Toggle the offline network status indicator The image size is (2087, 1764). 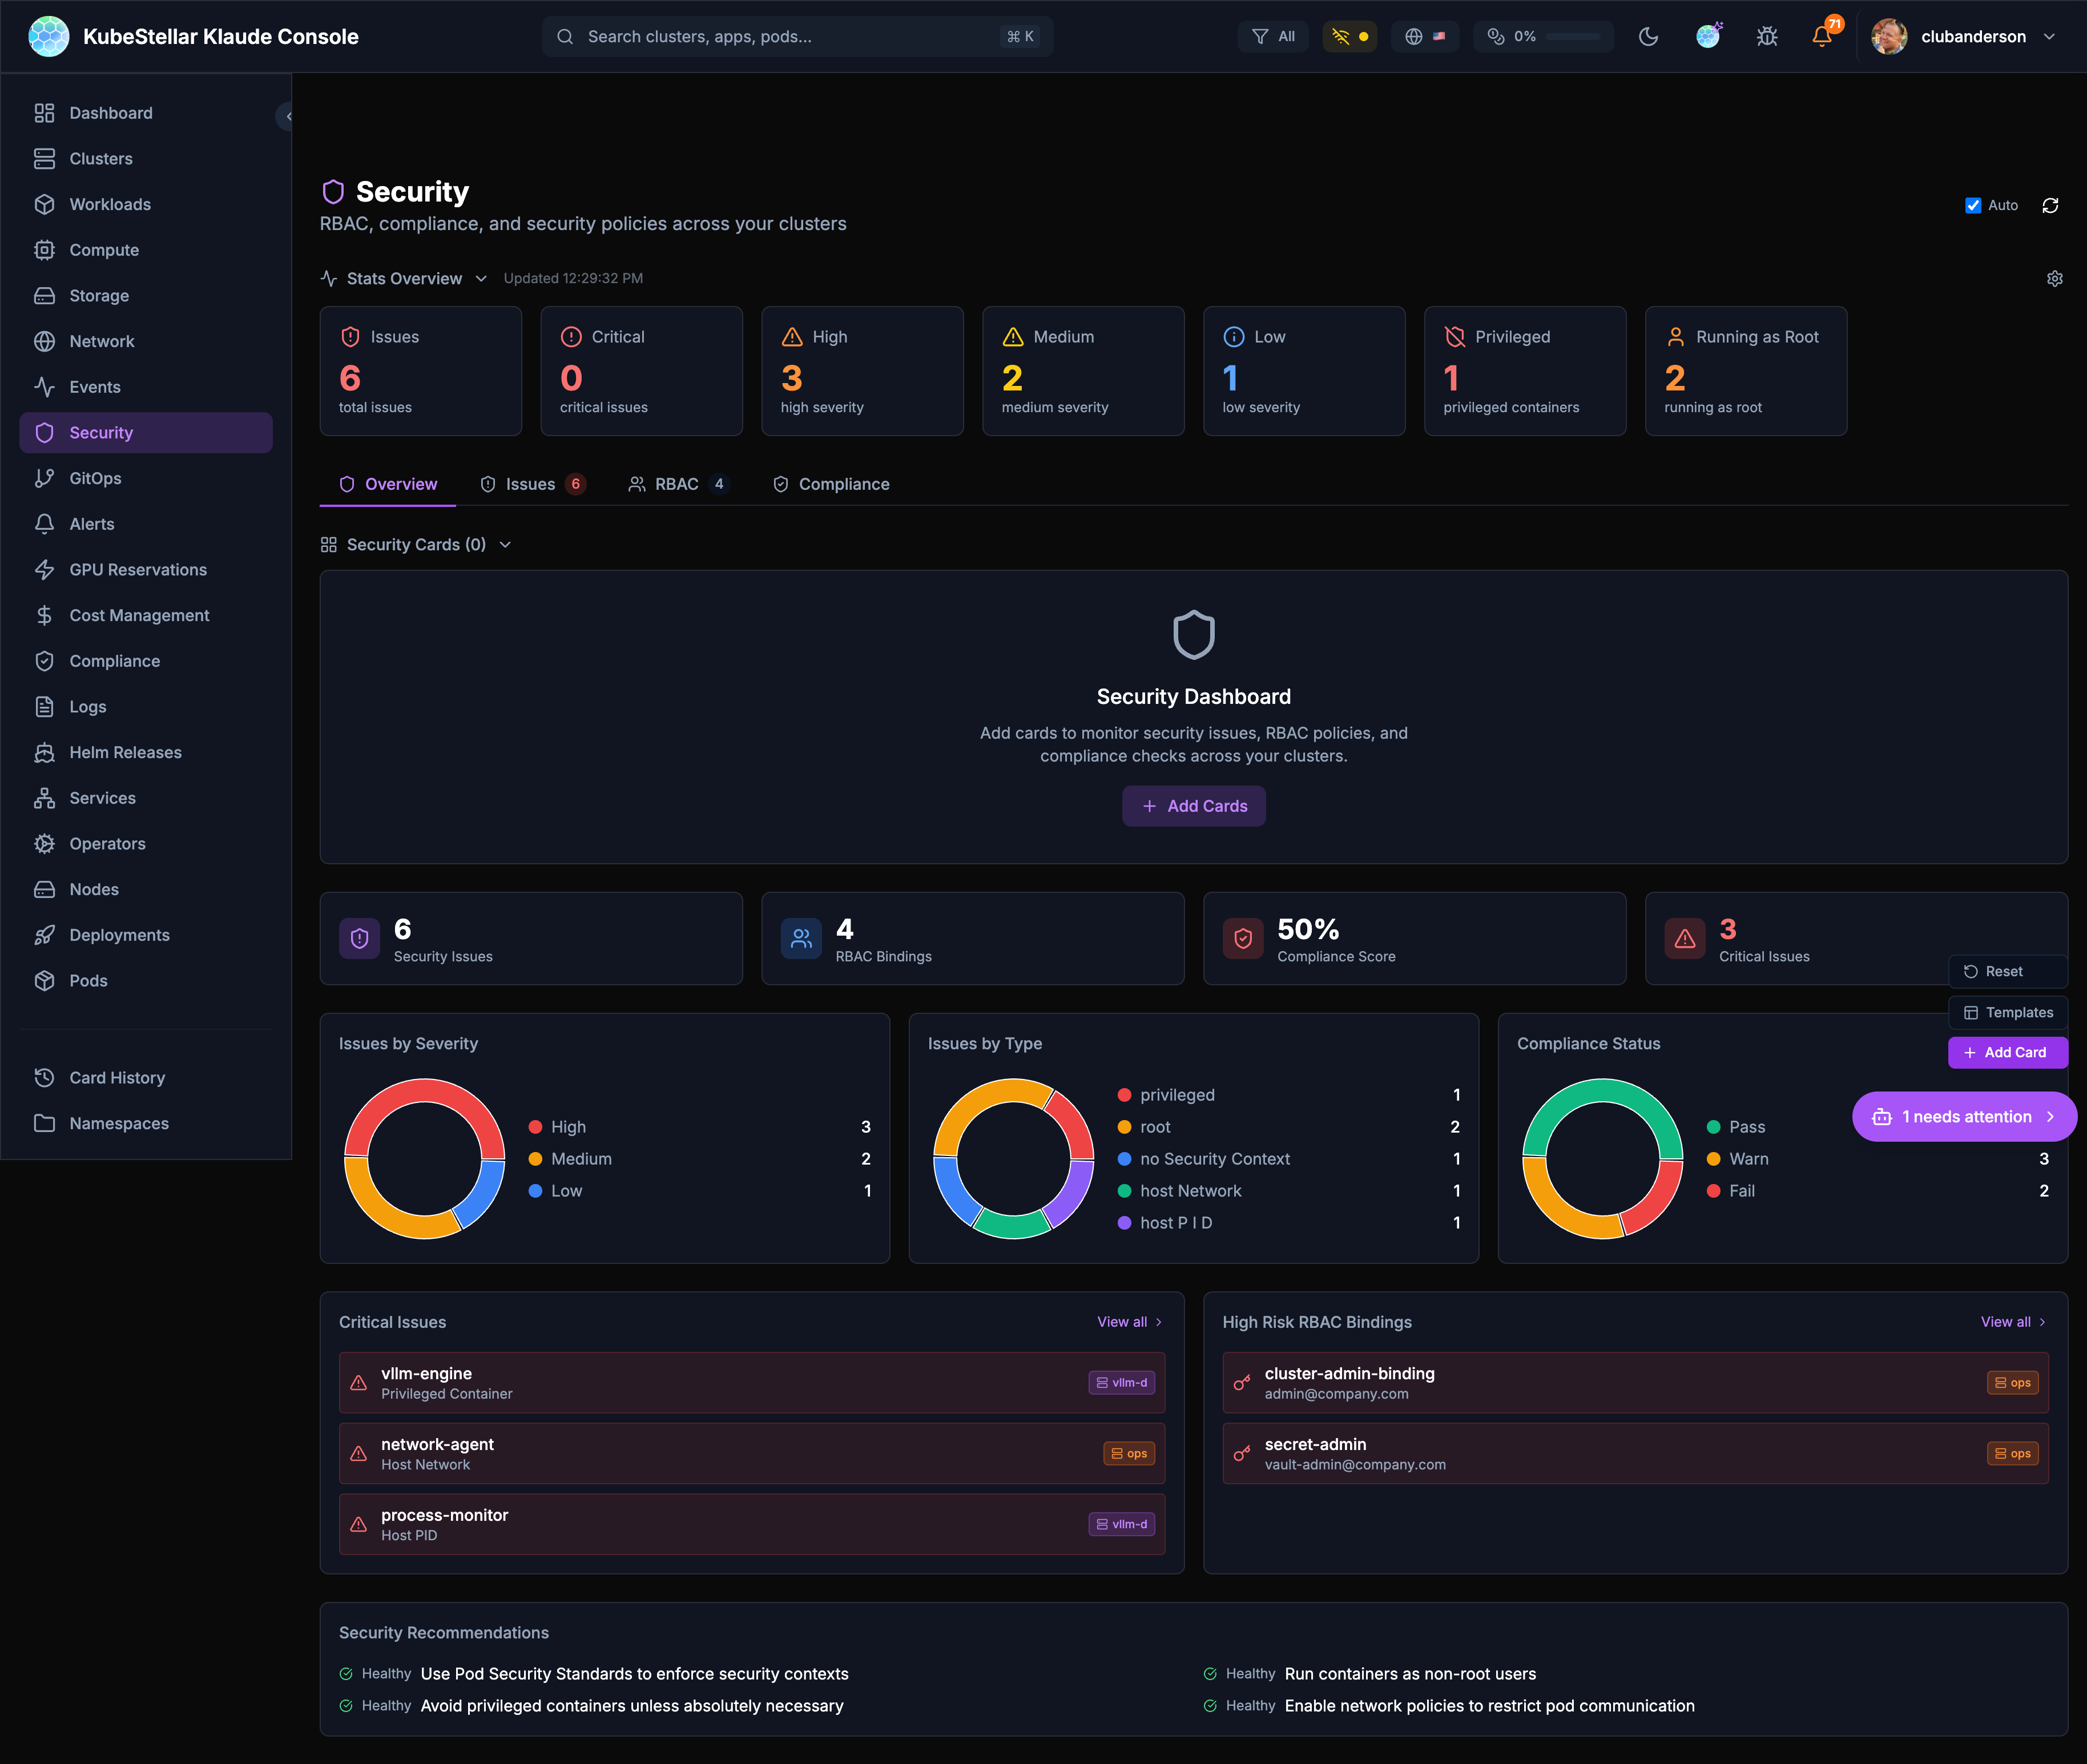coord(1349,37)
